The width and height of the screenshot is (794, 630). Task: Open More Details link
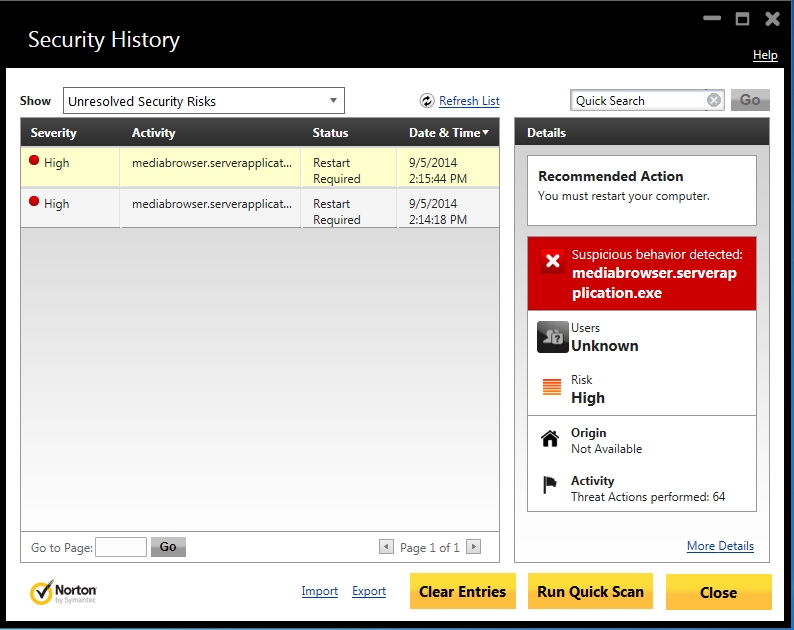[720, 546]
